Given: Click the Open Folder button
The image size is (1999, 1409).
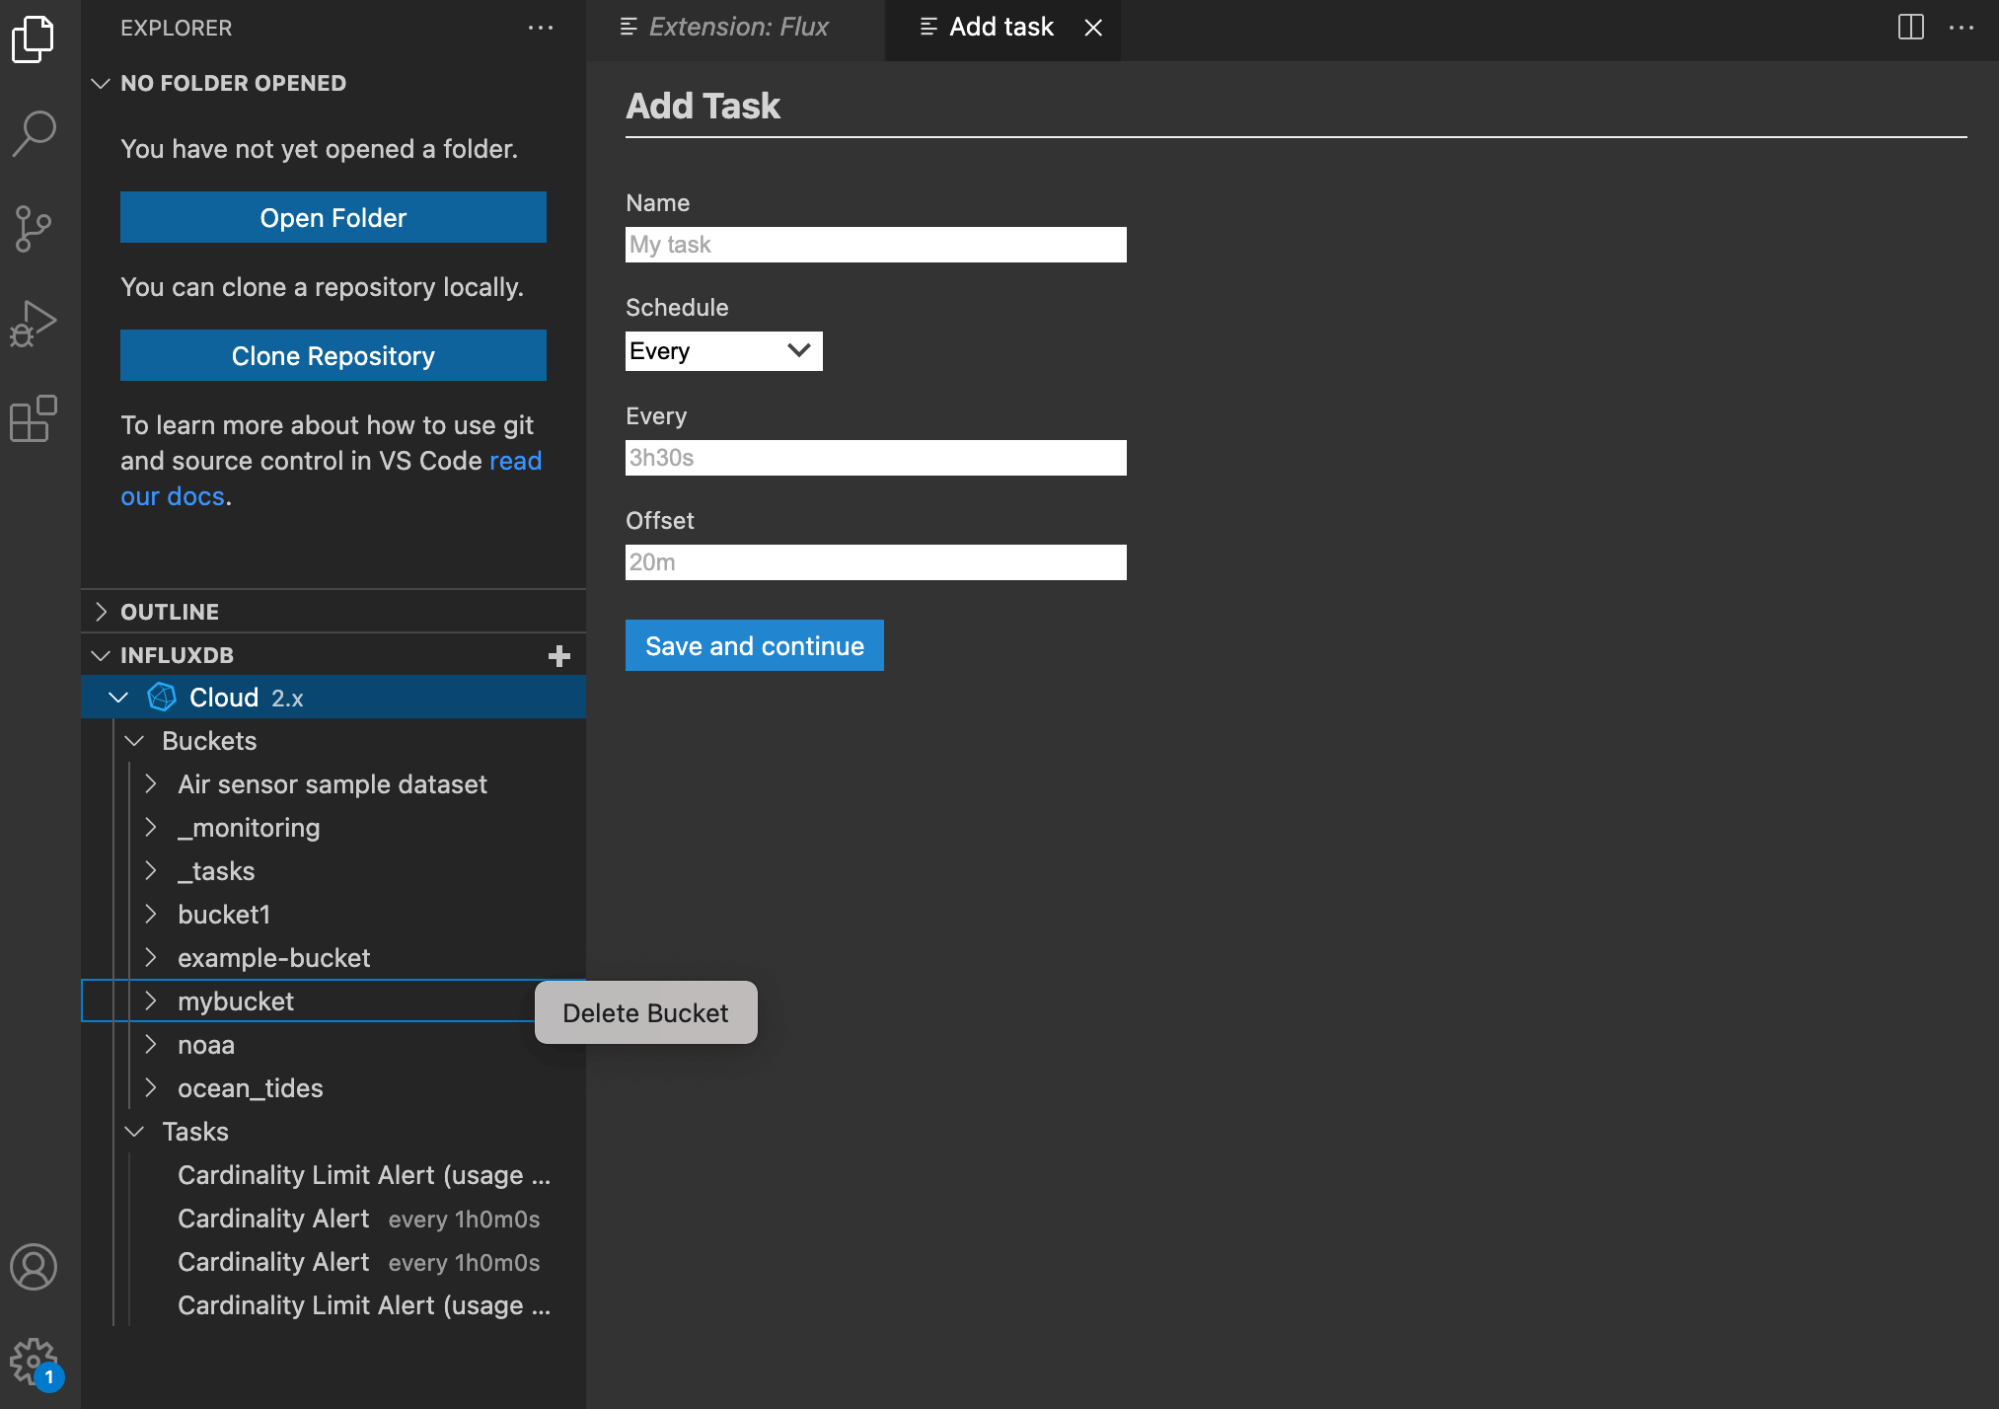Looking at the screenshot, I should click(334, 215).
